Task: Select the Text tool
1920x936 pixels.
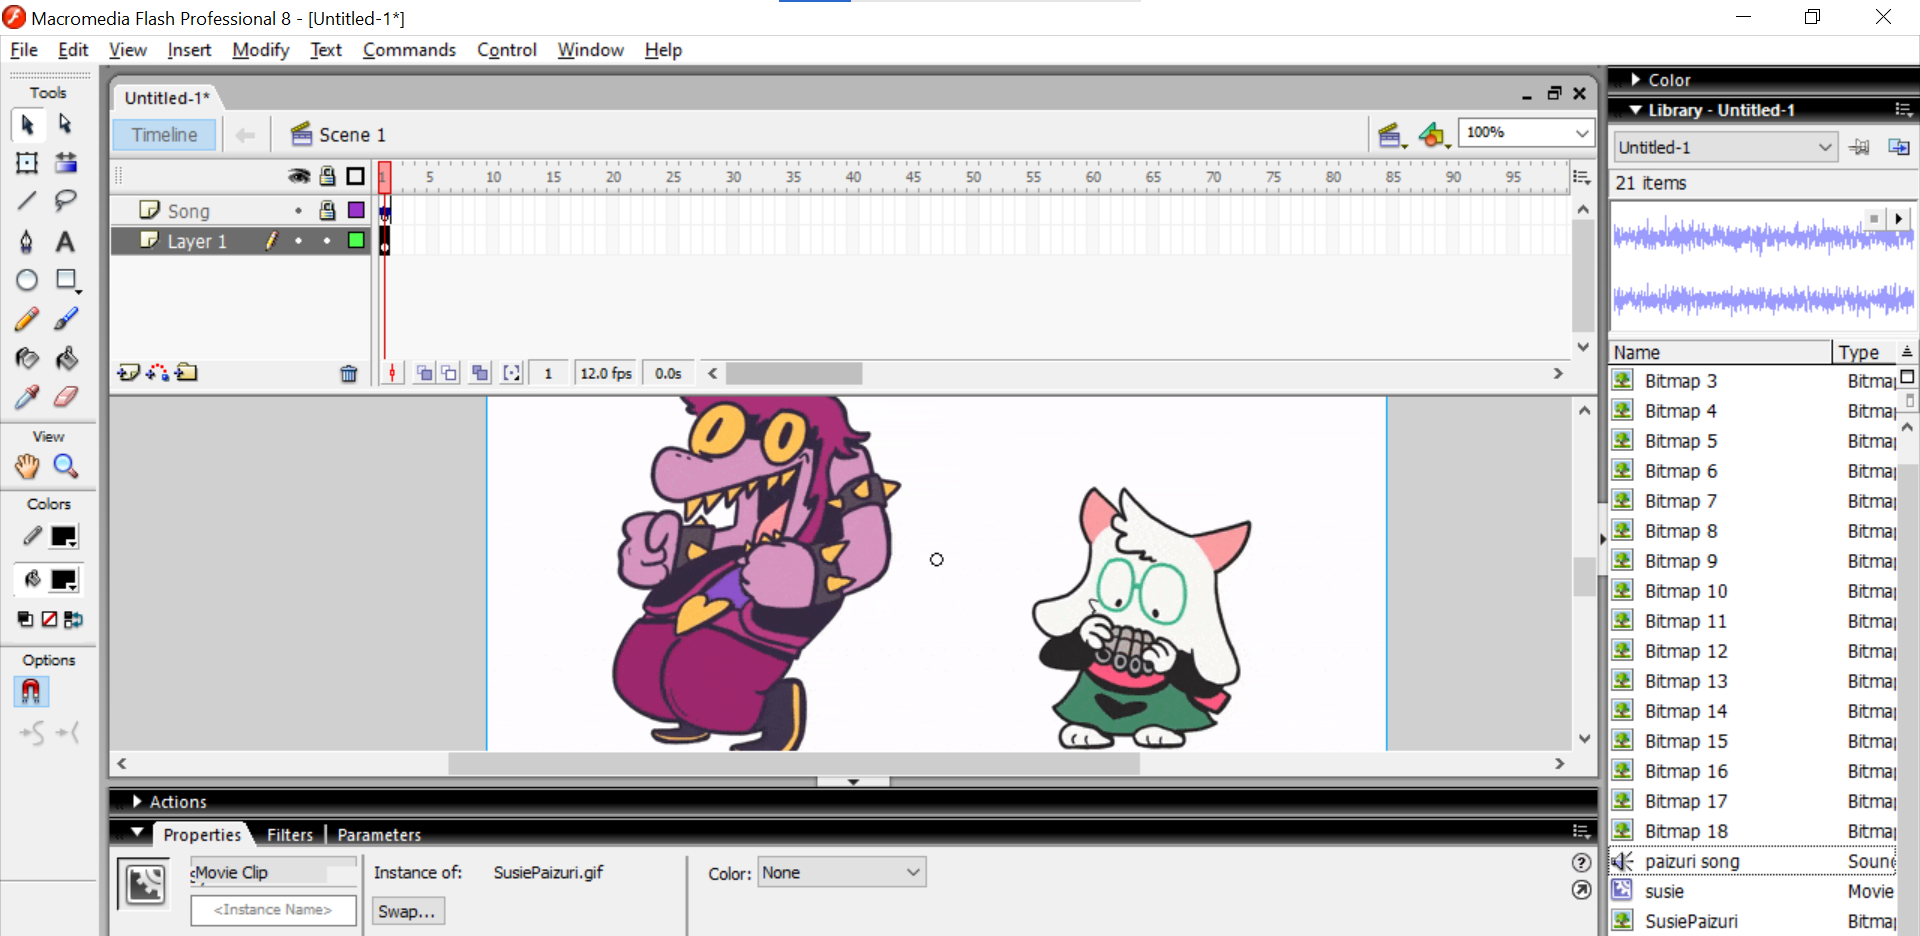Action: click(65, 241)
